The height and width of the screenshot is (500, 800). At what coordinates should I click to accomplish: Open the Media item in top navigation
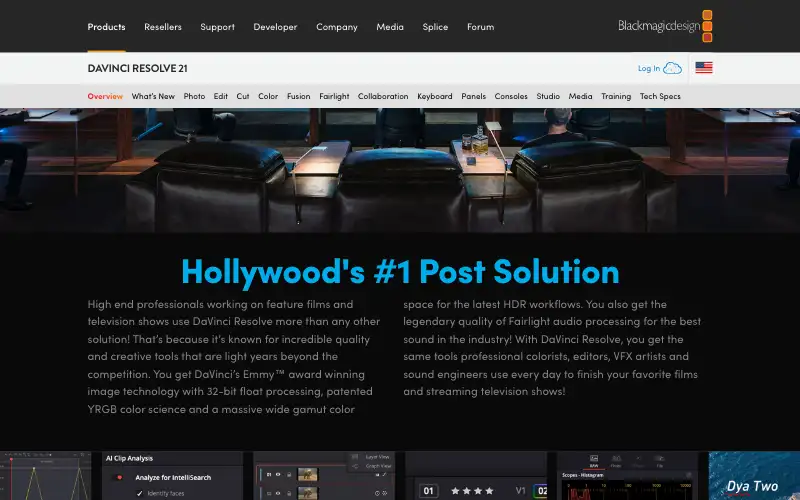pyautogui.click(x=390, y=27)
